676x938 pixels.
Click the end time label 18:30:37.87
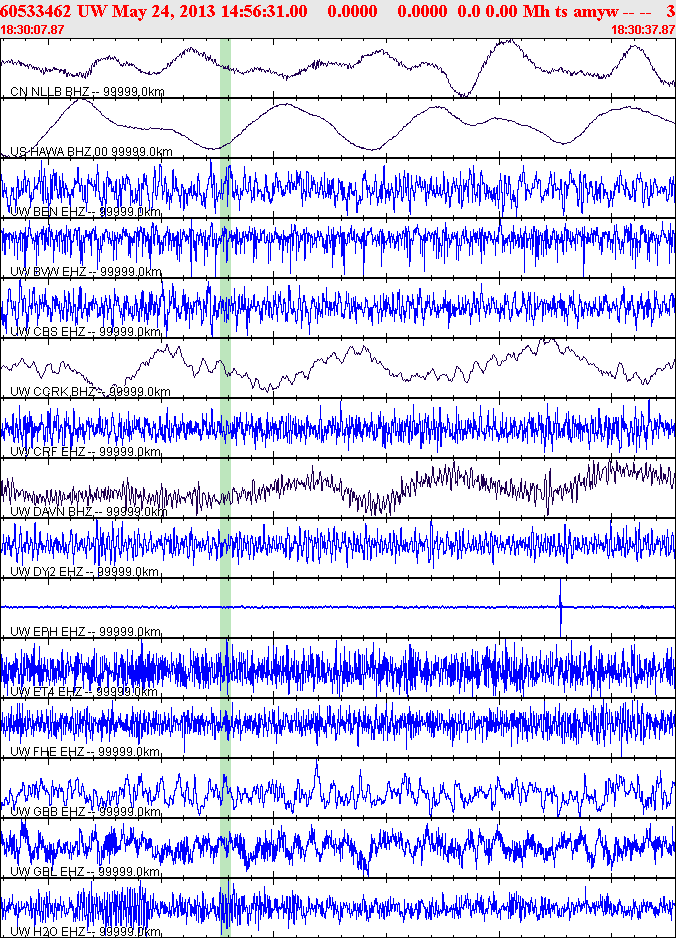[x=643, y=29]
